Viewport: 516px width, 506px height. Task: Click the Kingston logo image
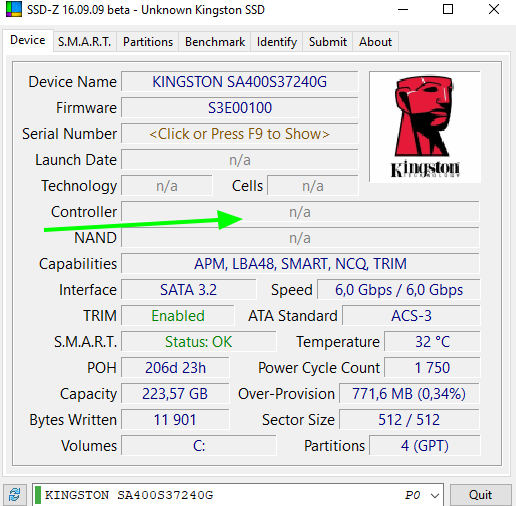425,127
